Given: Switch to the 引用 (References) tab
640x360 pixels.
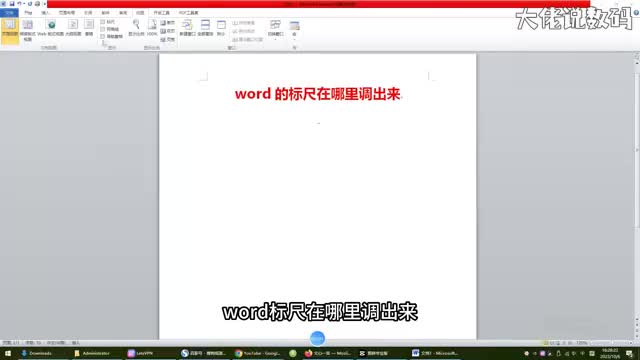Looking at the screenshot, I should (88, 13).
